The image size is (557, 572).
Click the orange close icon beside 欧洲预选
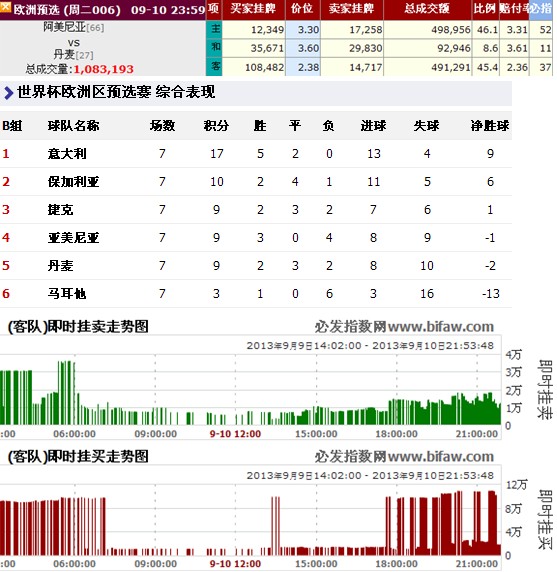5,7
